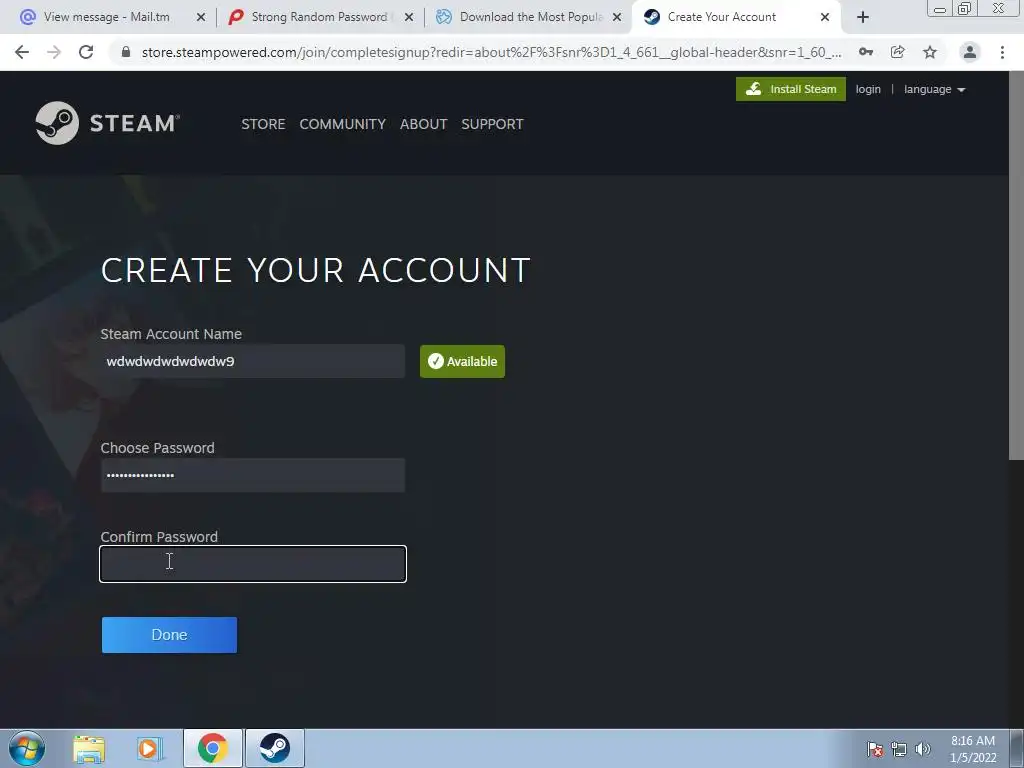Close the Strong Random Password tab
The image size is (1024, 768).
[409, 18]
